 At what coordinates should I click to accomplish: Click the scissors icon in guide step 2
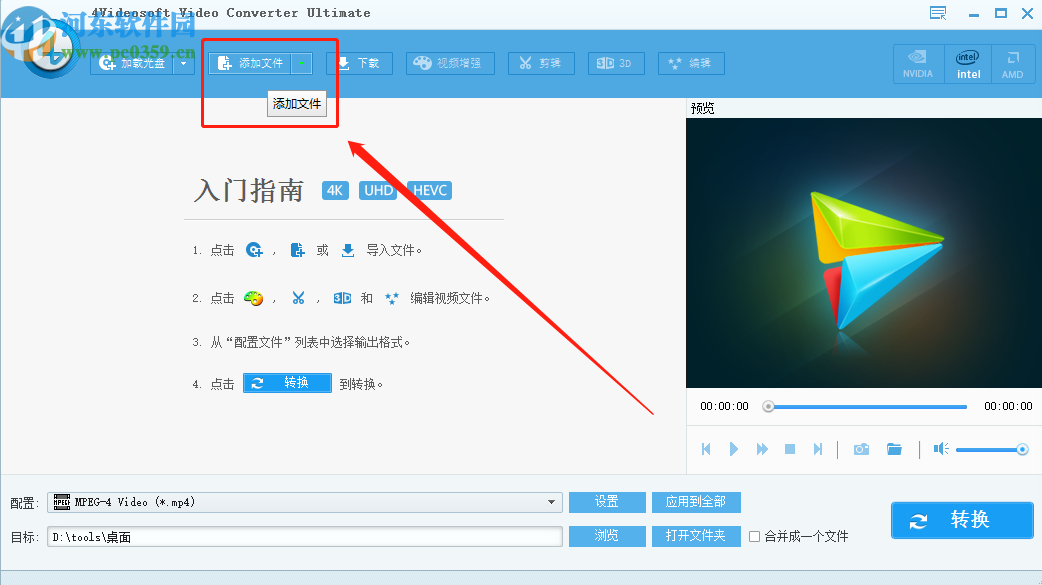[298, 298]
